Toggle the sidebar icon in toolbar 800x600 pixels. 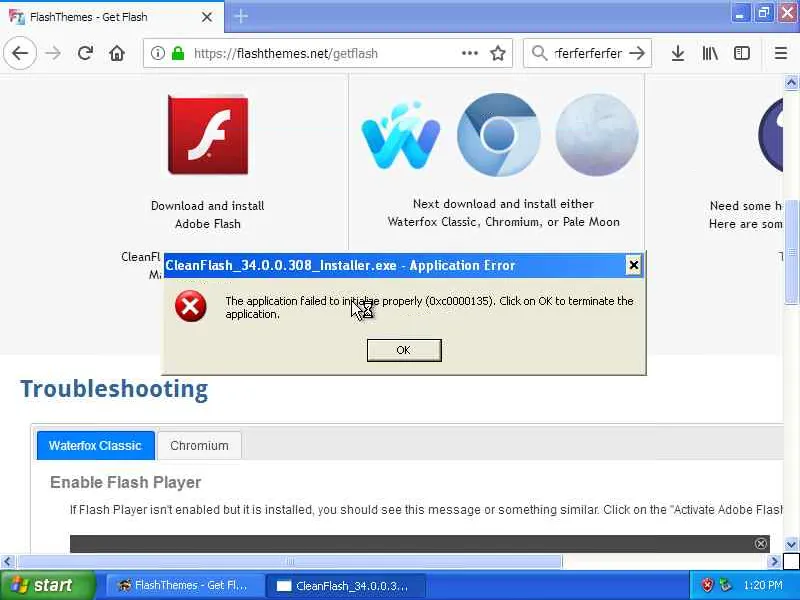[741, 53]
